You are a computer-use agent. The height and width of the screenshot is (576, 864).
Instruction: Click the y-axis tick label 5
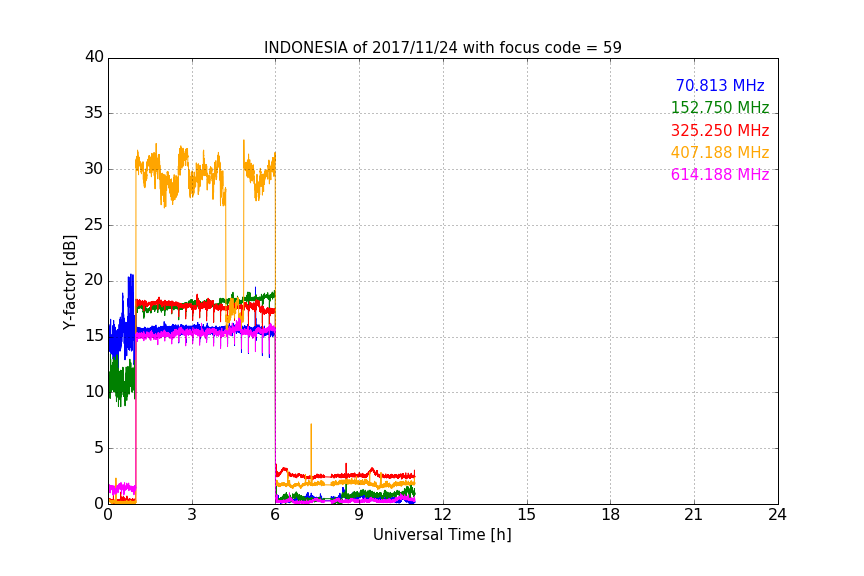[x=99, y=448]
